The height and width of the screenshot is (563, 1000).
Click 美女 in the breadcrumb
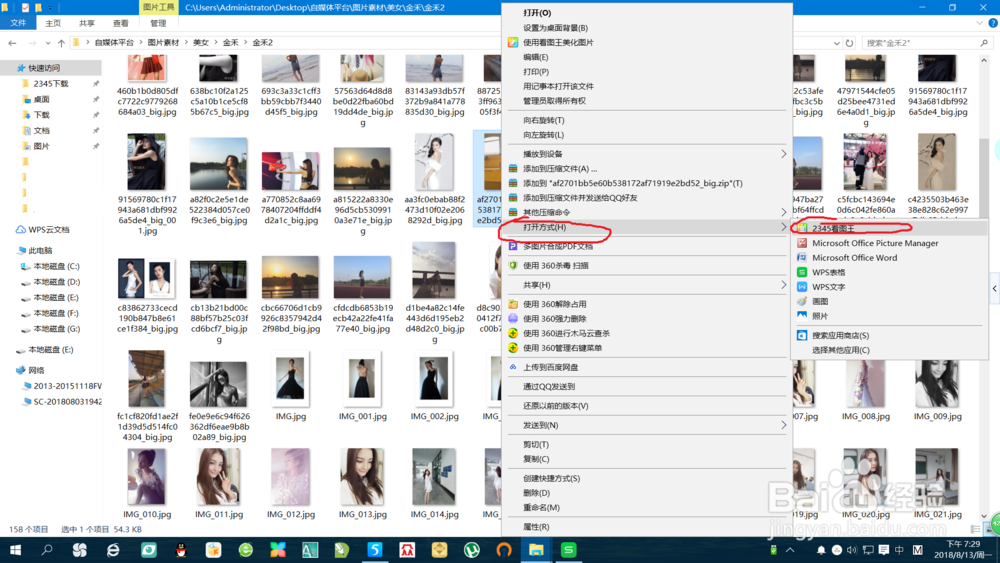pos(201,43)
